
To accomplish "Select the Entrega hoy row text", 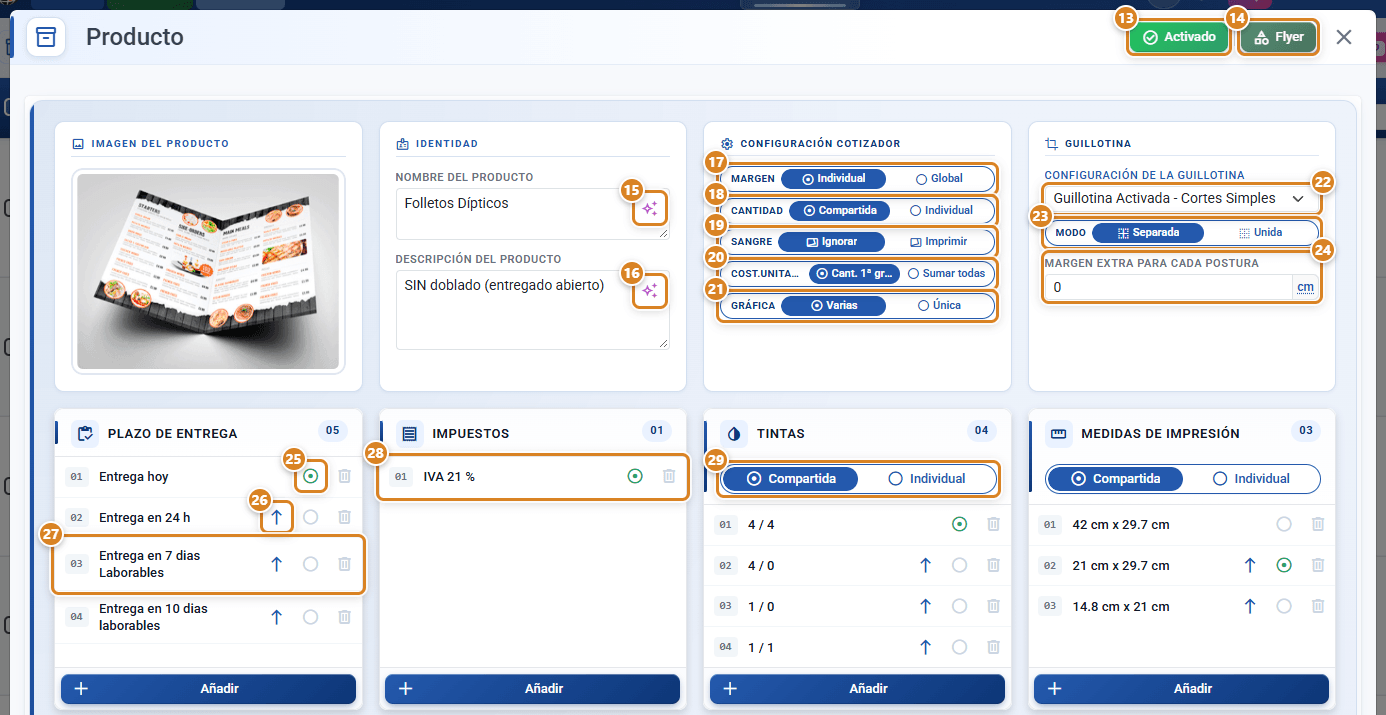I will (x=134, y=477).
